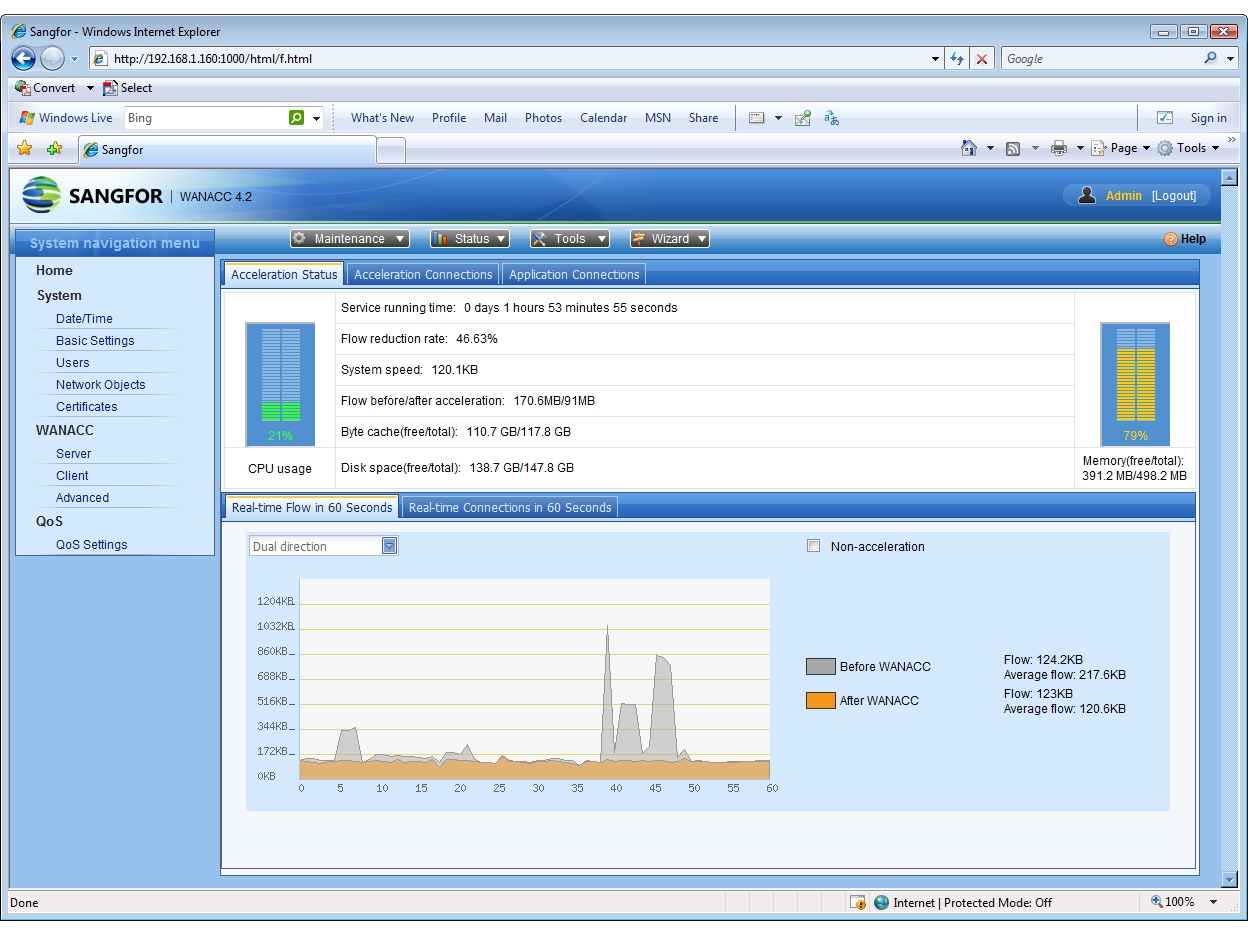Click the RSS Feeds icon

1013,148
